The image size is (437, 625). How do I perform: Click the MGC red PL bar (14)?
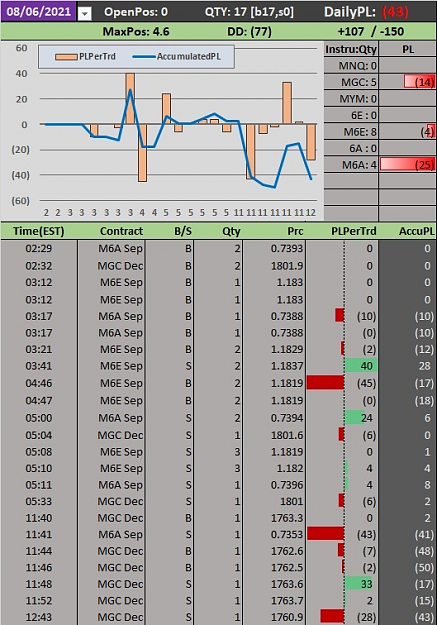point(419,82)
